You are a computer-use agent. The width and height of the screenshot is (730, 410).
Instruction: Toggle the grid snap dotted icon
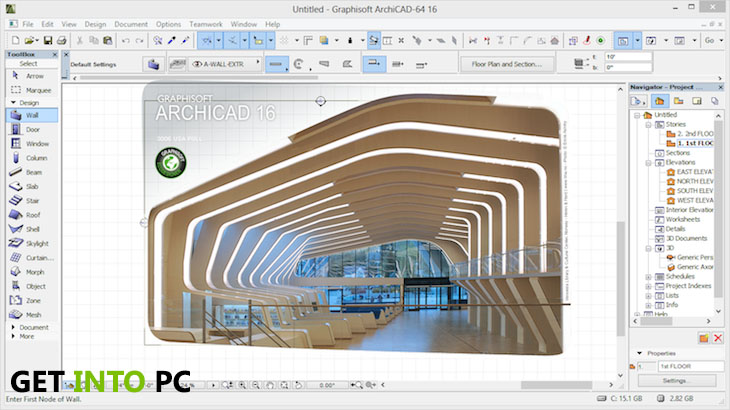tap(284, 40)
